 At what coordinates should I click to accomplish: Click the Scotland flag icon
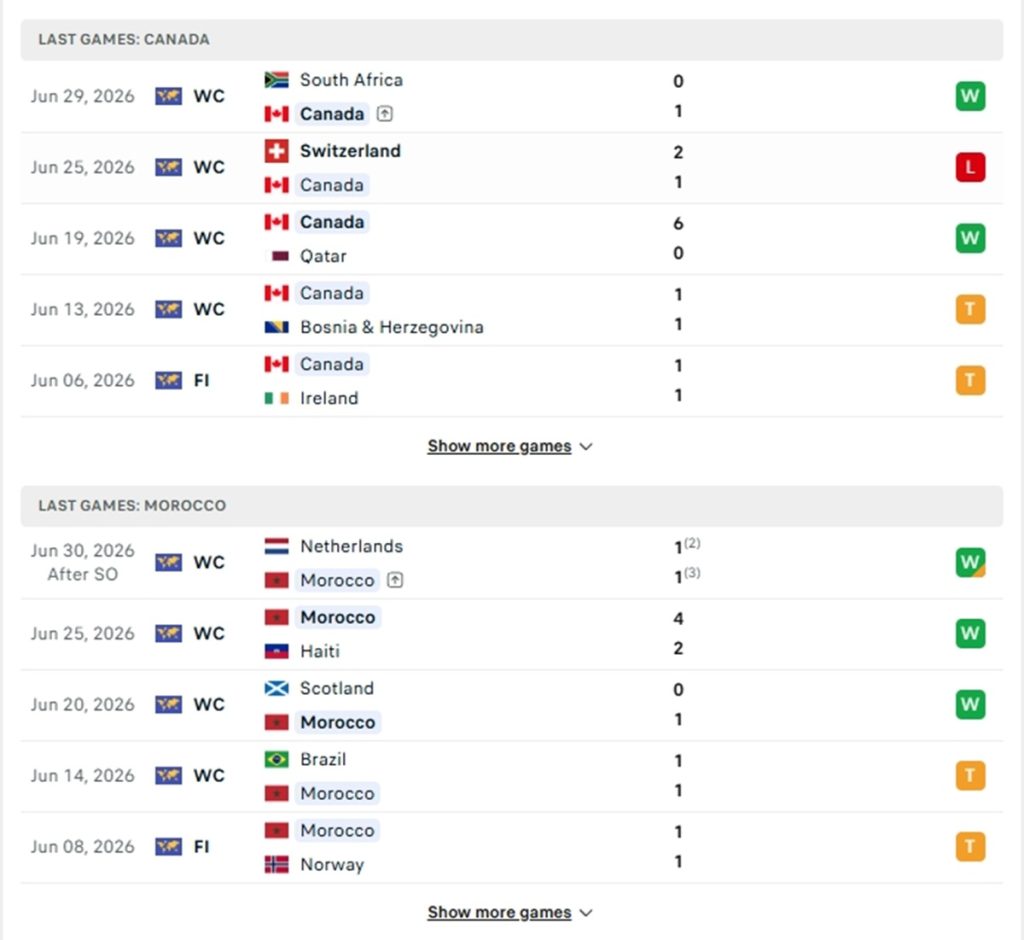pos(276,688)
